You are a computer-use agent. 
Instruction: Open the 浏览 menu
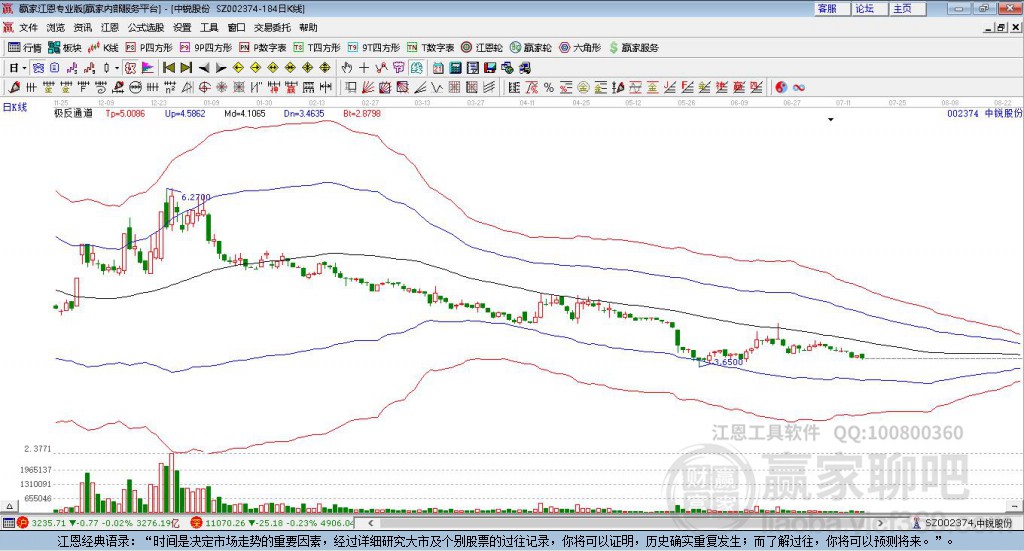pos(56,27)
